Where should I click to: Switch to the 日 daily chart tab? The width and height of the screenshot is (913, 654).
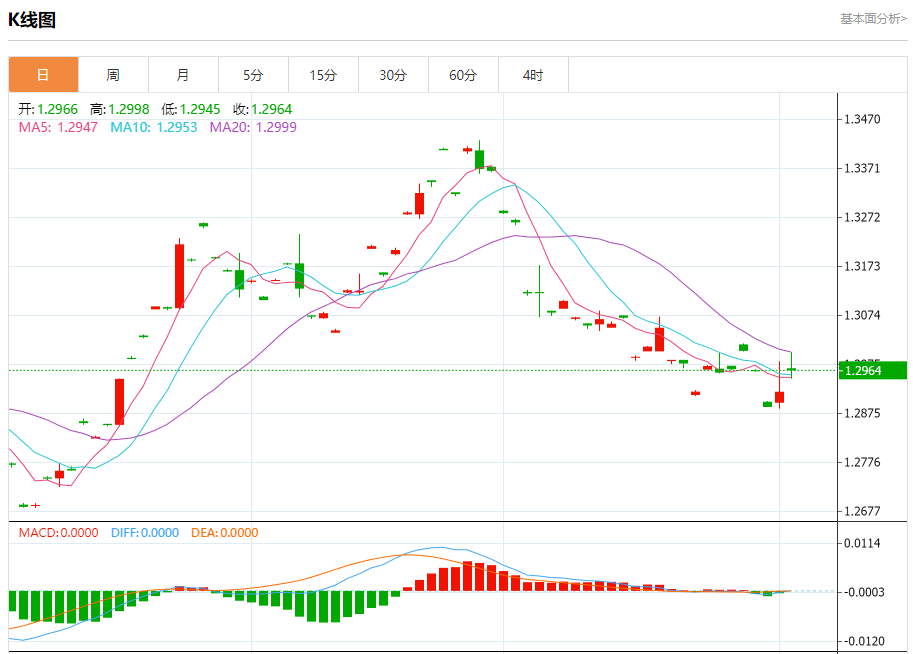tap(43, 75)
